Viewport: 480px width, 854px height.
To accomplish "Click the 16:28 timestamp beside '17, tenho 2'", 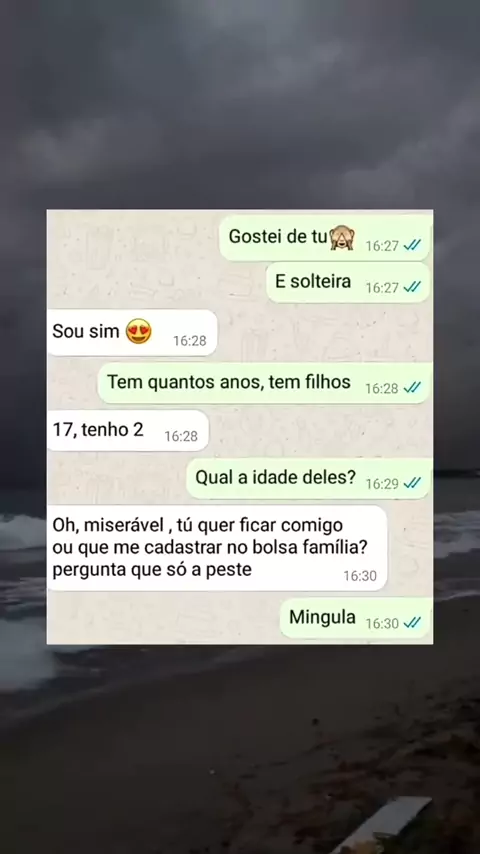I will [x=181, y=436].
